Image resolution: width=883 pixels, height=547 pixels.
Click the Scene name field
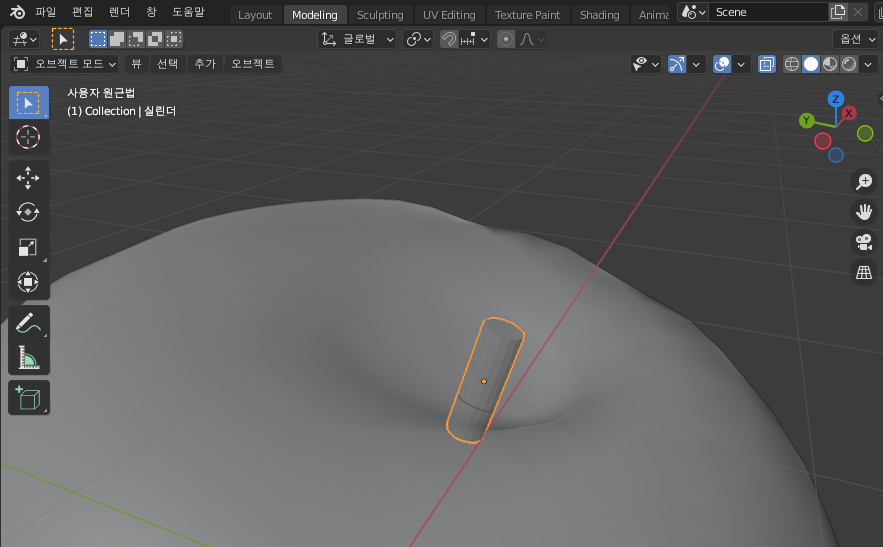(x=768, y=12)
